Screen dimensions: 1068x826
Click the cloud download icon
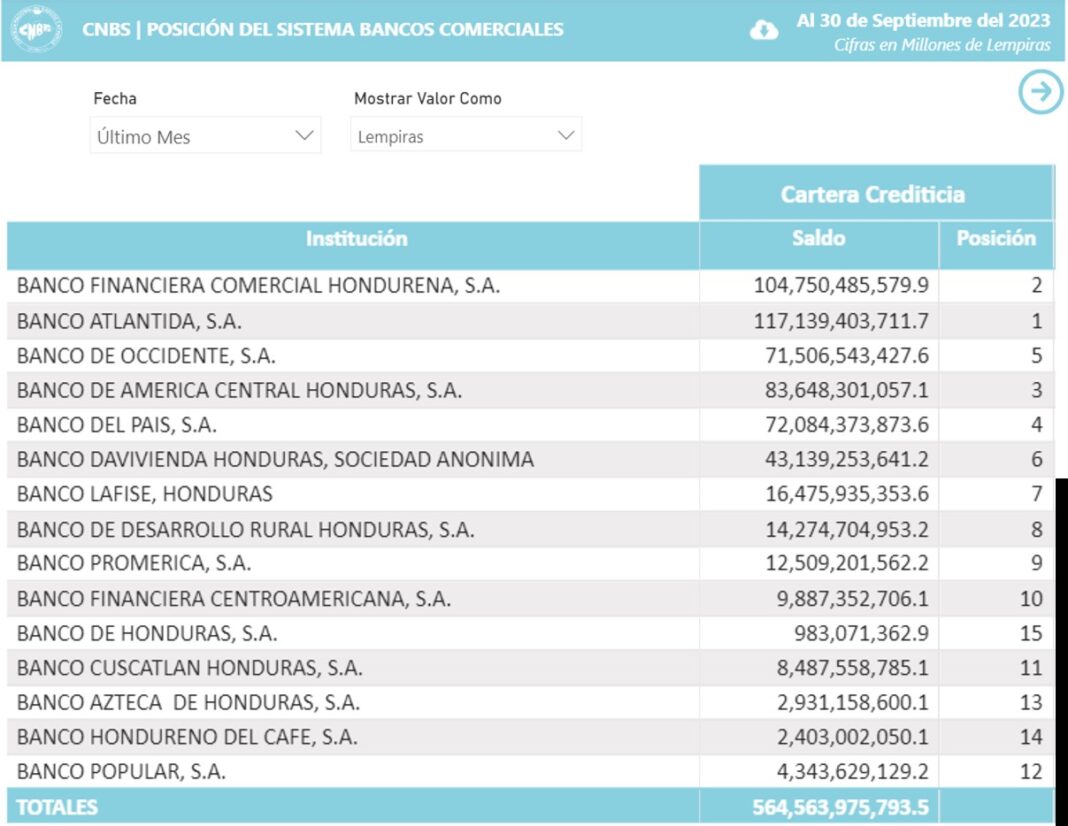764,30
